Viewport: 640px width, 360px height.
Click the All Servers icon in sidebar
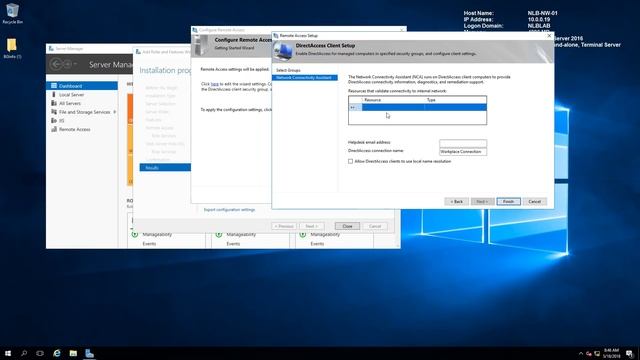tap(54, 103)
